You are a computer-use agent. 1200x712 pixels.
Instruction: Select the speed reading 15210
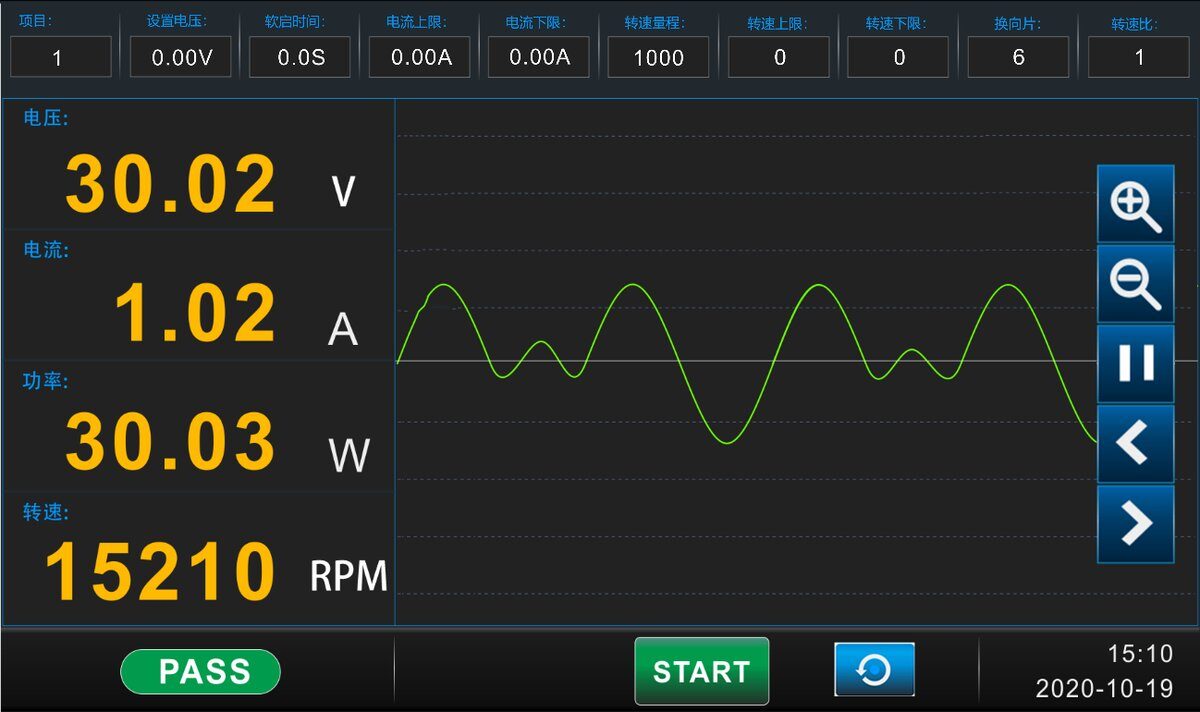[x=160, y=572]
